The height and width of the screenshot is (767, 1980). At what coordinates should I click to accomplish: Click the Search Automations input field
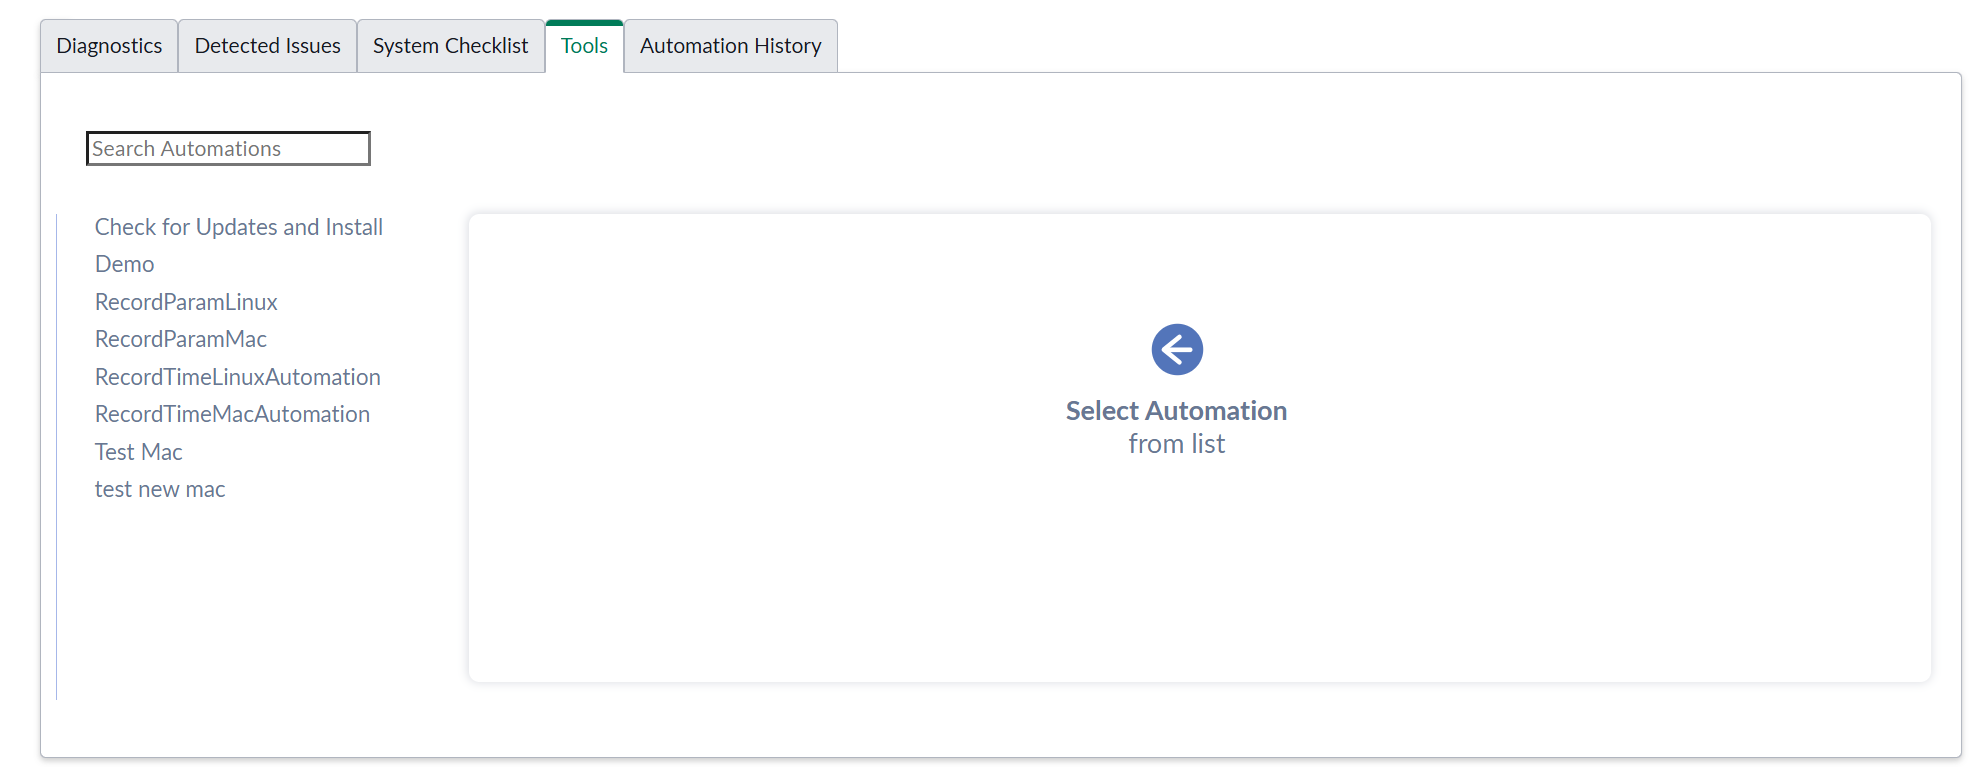point(228,149)
